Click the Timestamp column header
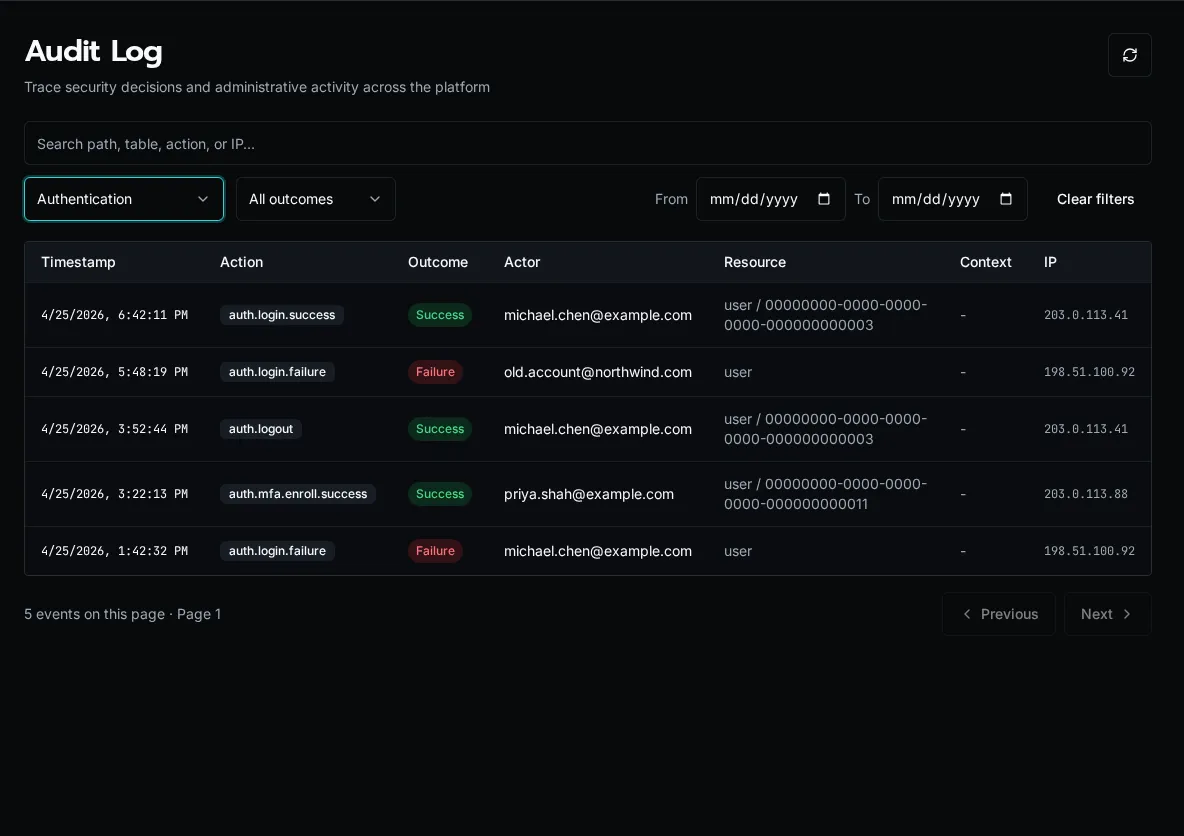1184x836 pixels. (x=79, y=262)
